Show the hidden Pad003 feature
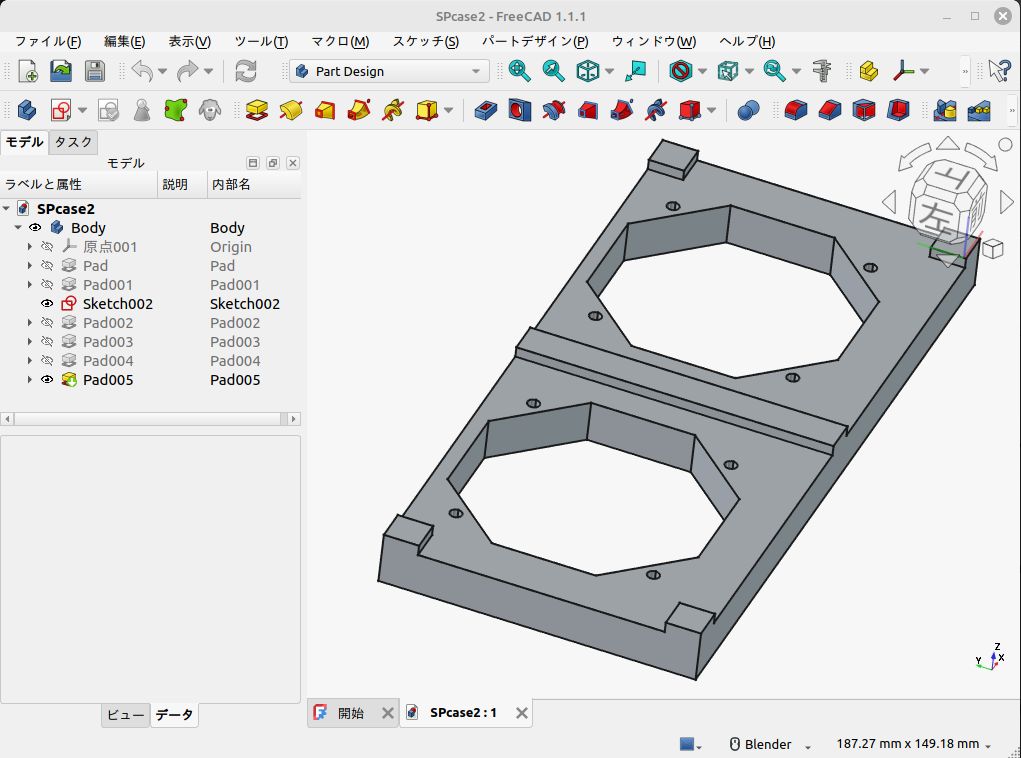 [47, 341]
